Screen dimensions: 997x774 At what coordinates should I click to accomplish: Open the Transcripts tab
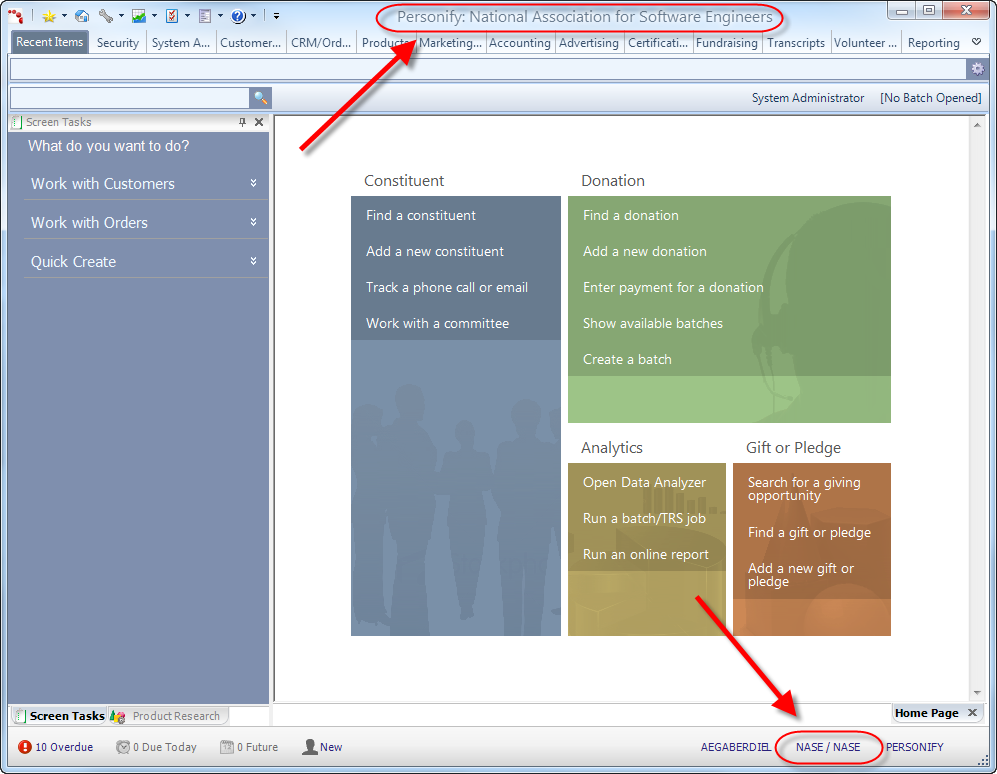[x=795, y=43]
